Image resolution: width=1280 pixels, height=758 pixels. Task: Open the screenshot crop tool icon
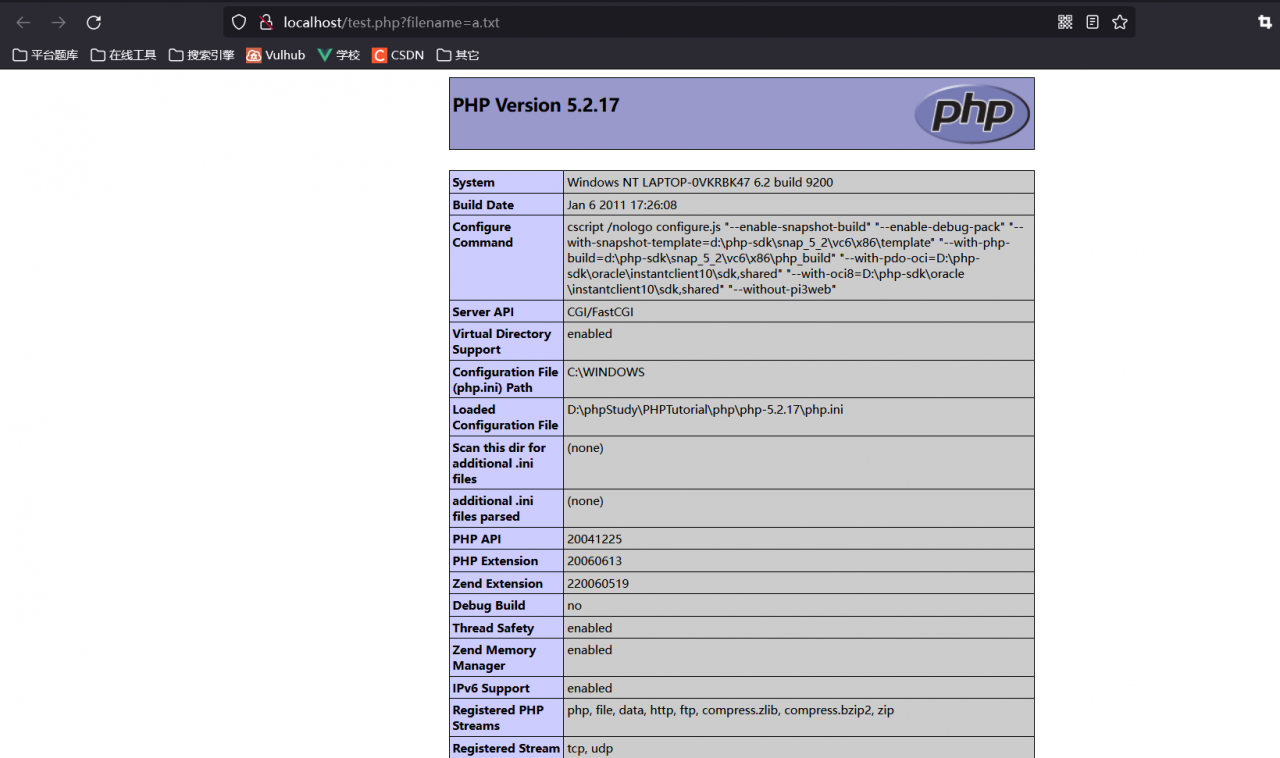(x=1265, y=22)
